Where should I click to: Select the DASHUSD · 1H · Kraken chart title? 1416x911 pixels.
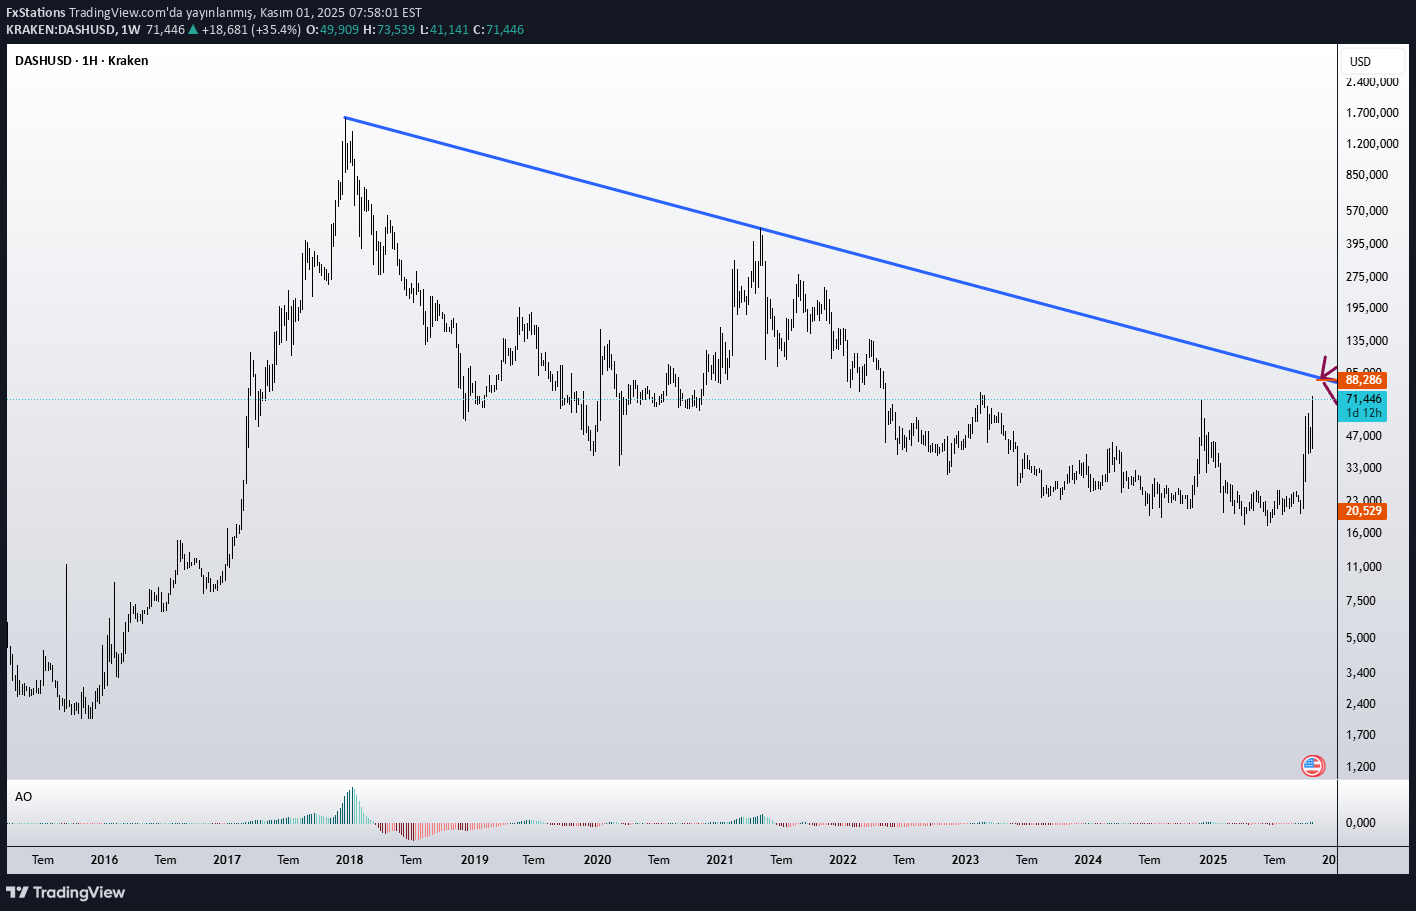click(82, 61)
